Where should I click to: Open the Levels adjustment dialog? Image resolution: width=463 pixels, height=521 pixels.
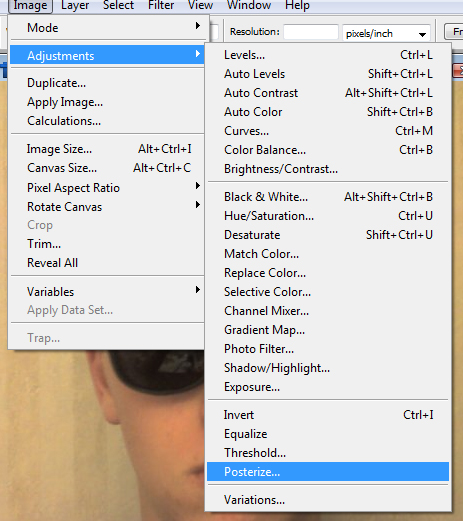pyautogui.click(x=328, y=55)
